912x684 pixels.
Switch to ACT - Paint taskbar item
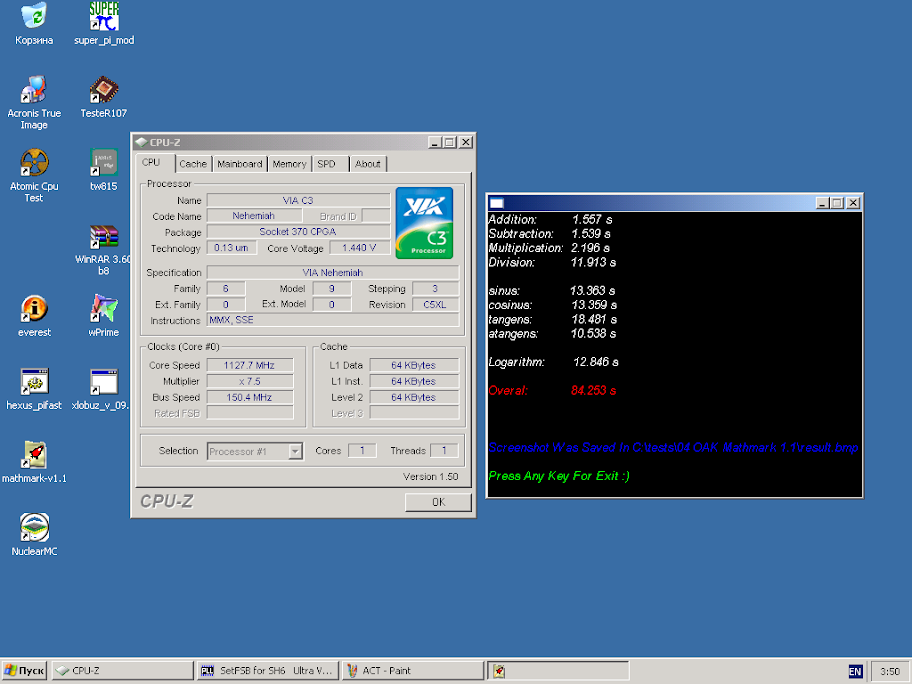(412, 671)
